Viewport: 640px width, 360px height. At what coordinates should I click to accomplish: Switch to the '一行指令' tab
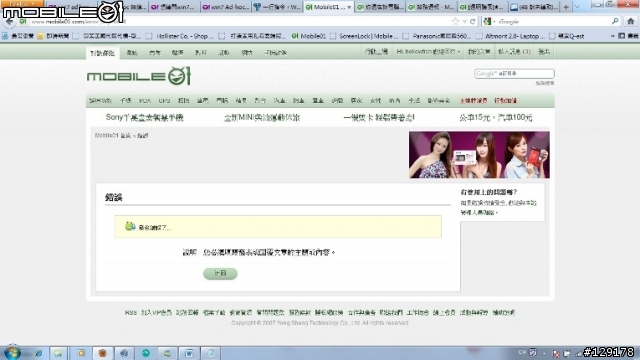(277, 7)
